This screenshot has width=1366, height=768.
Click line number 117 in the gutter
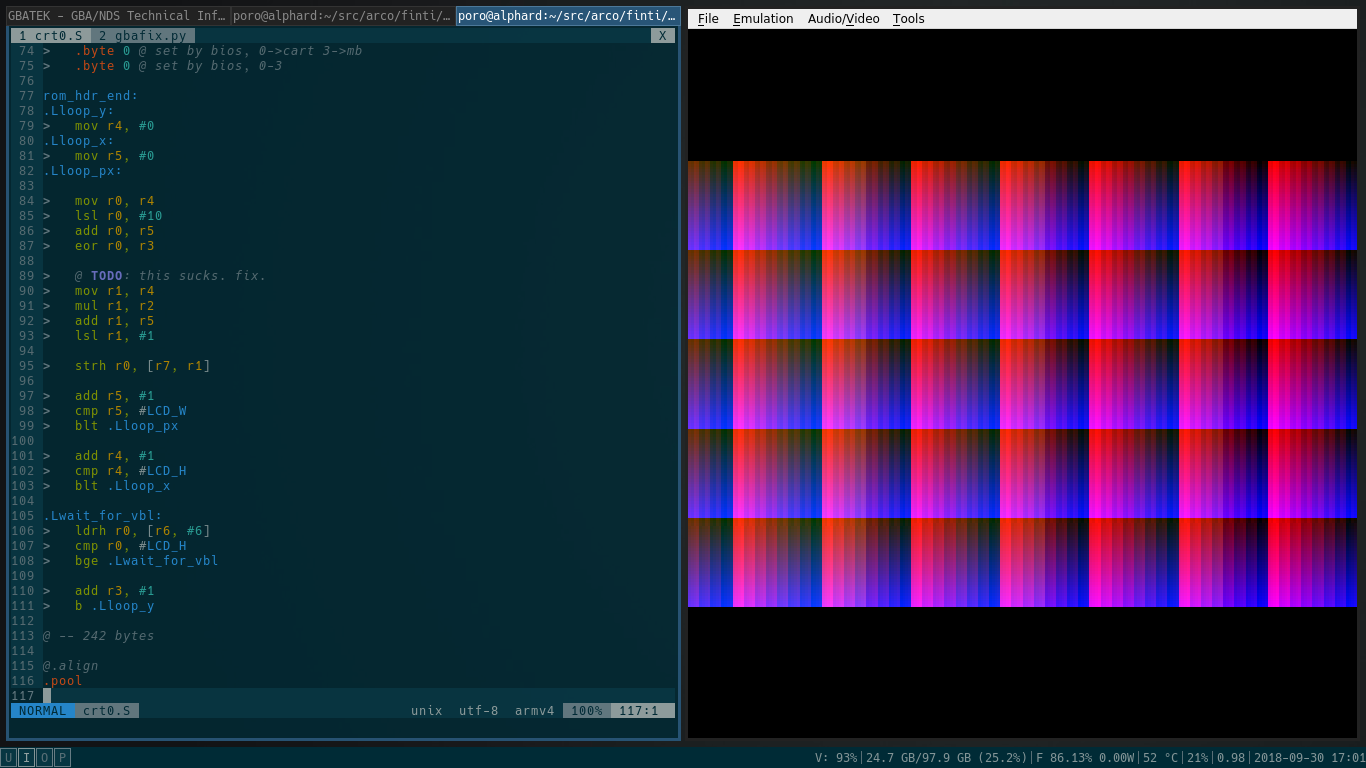pos(23,695)
